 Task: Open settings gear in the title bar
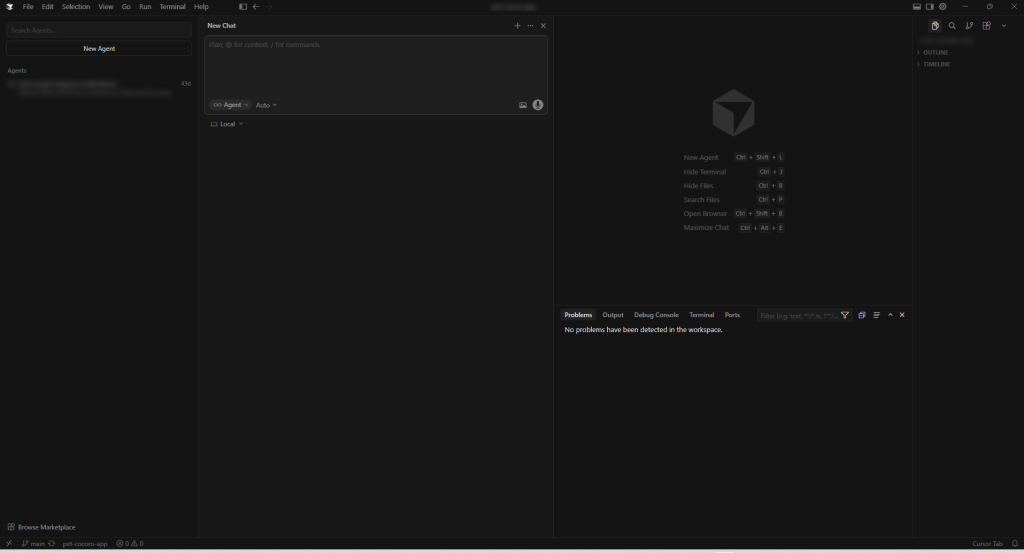point(942,7)
